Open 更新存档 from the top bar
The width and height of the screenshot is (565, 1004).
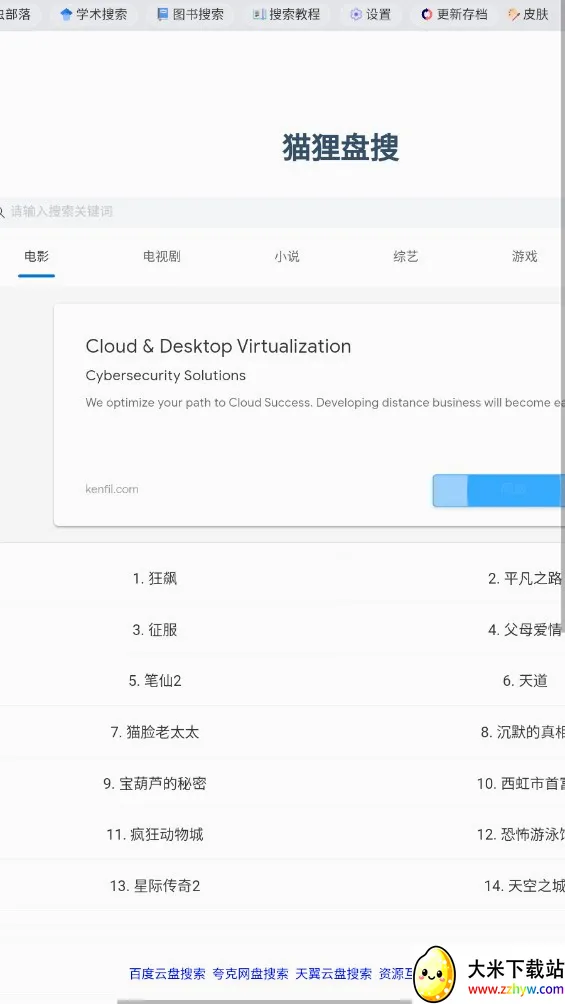pyautogui.click(x=454, y=14)
